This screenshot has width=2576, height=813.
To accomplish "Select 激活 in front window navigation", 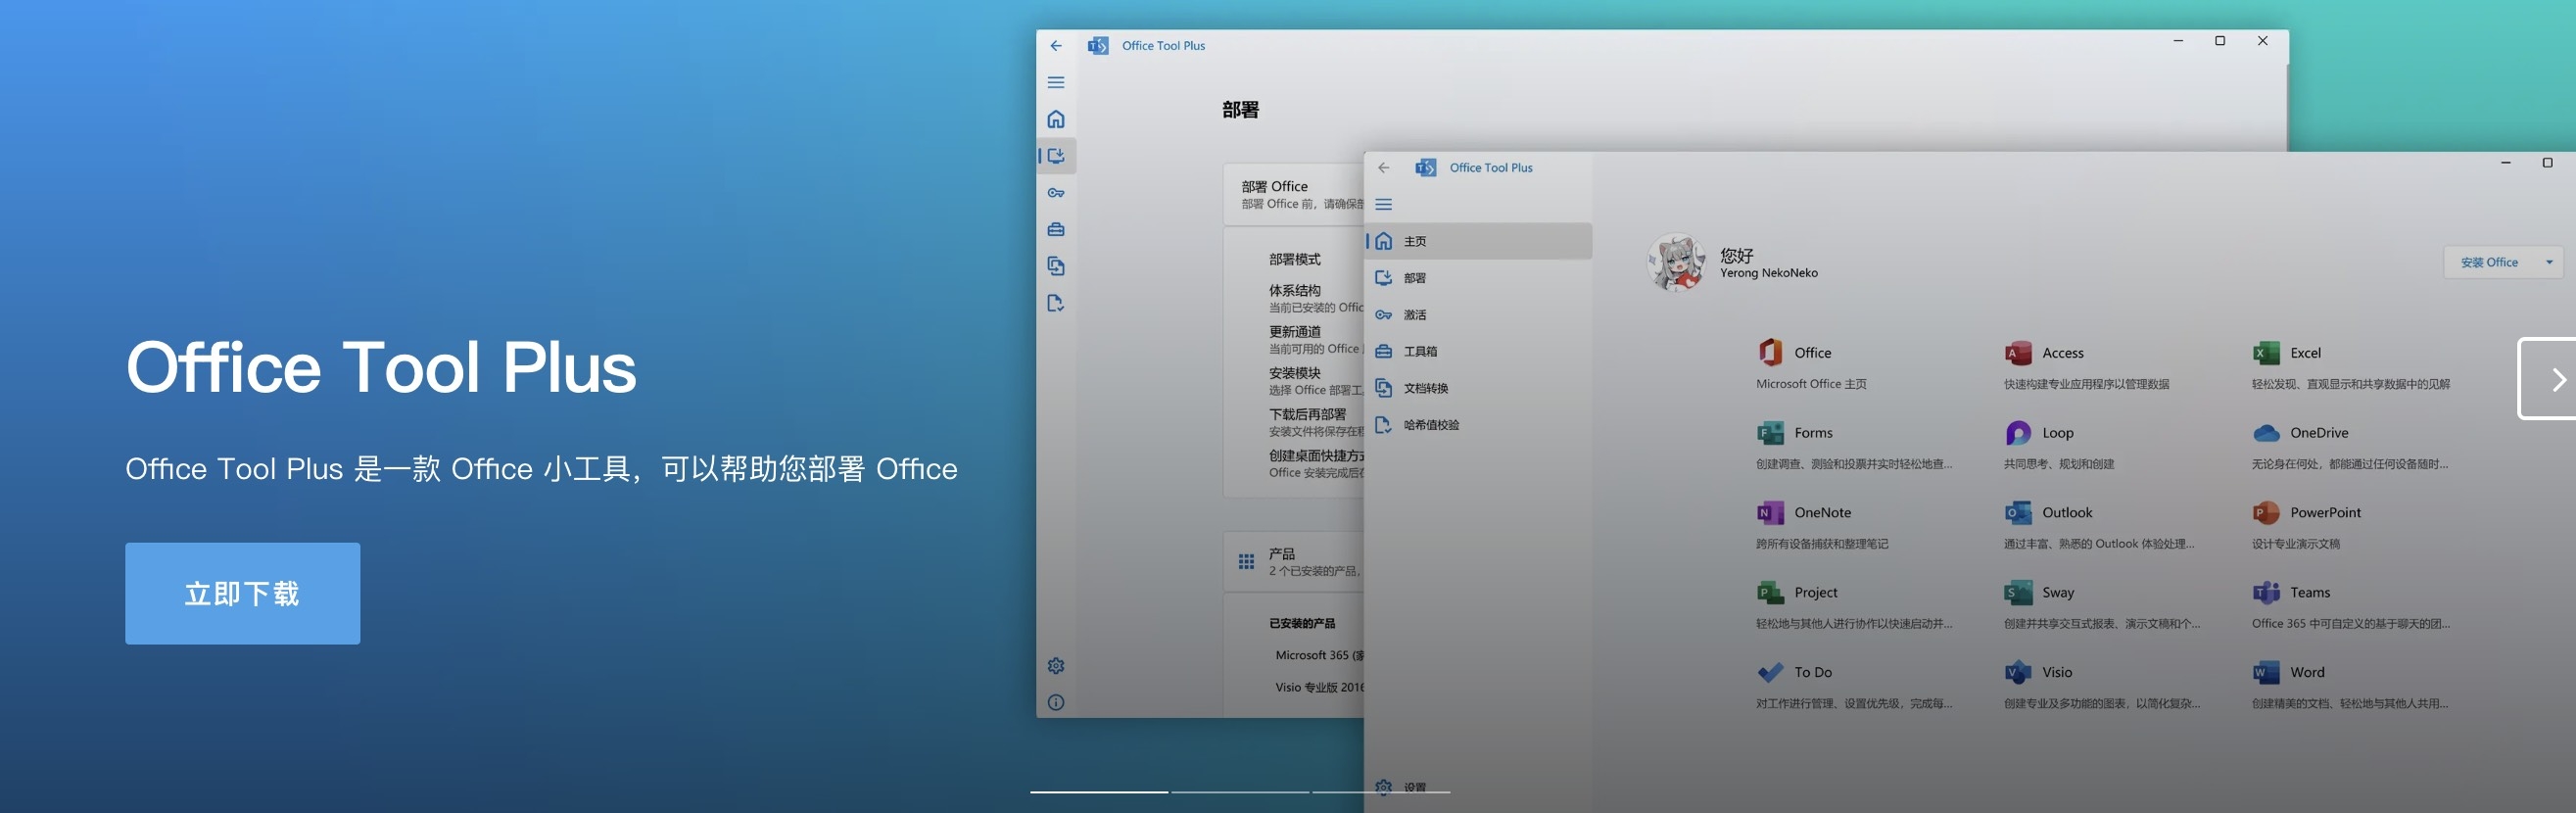I will click(x=1479, y=315).
